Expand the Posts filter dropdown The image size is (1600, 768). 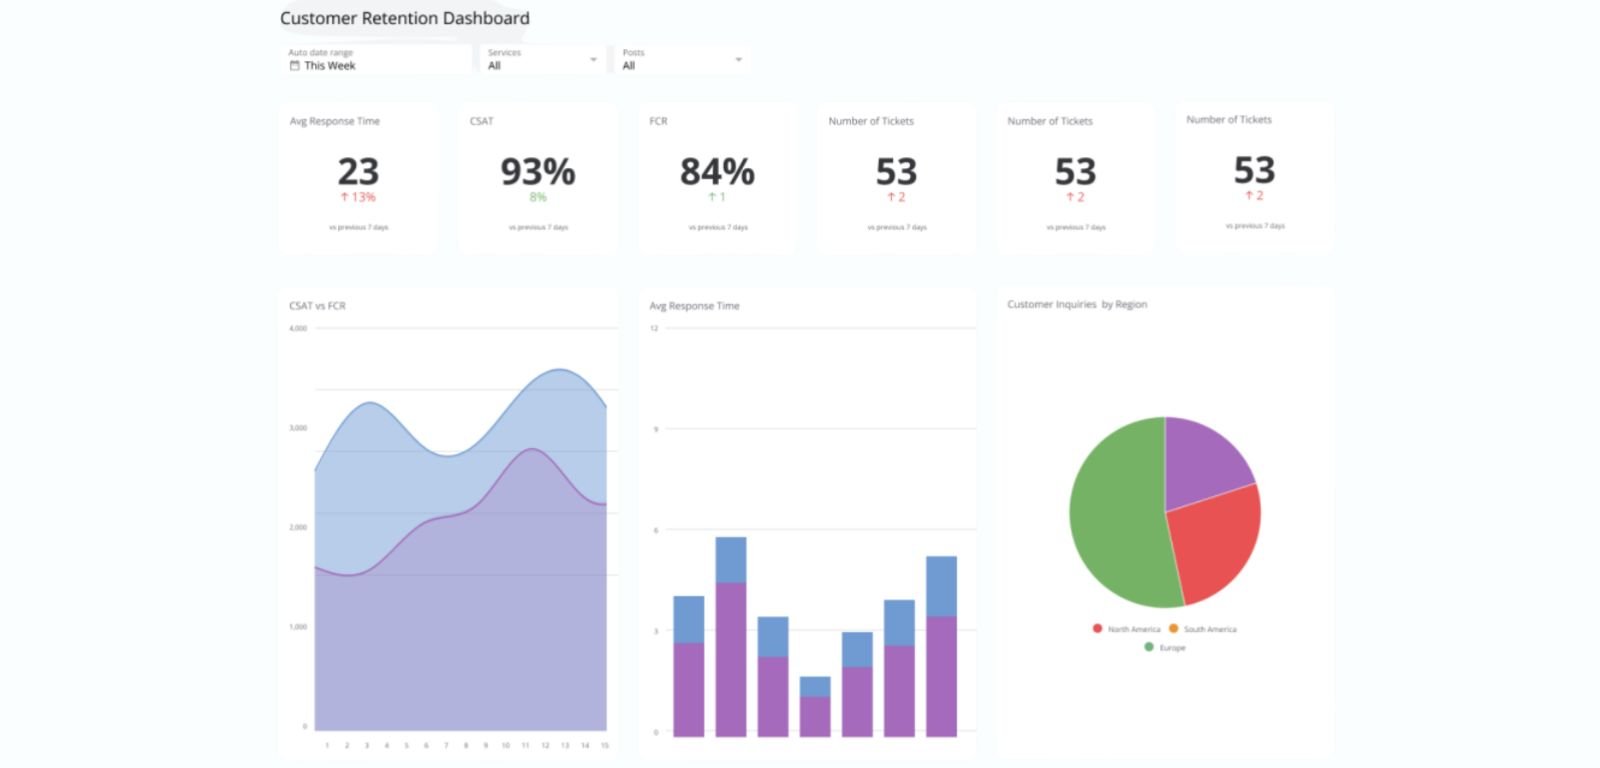(x=682, y=60)
